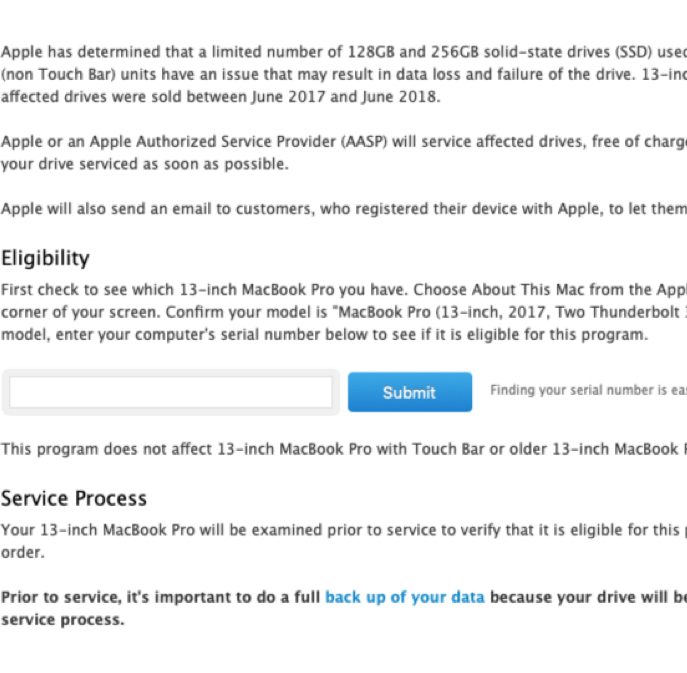Viewport: 687px width, 673px height.
Task: Open the "back up of your data" link
Action: pyautogui.click(x=405, y=597)
